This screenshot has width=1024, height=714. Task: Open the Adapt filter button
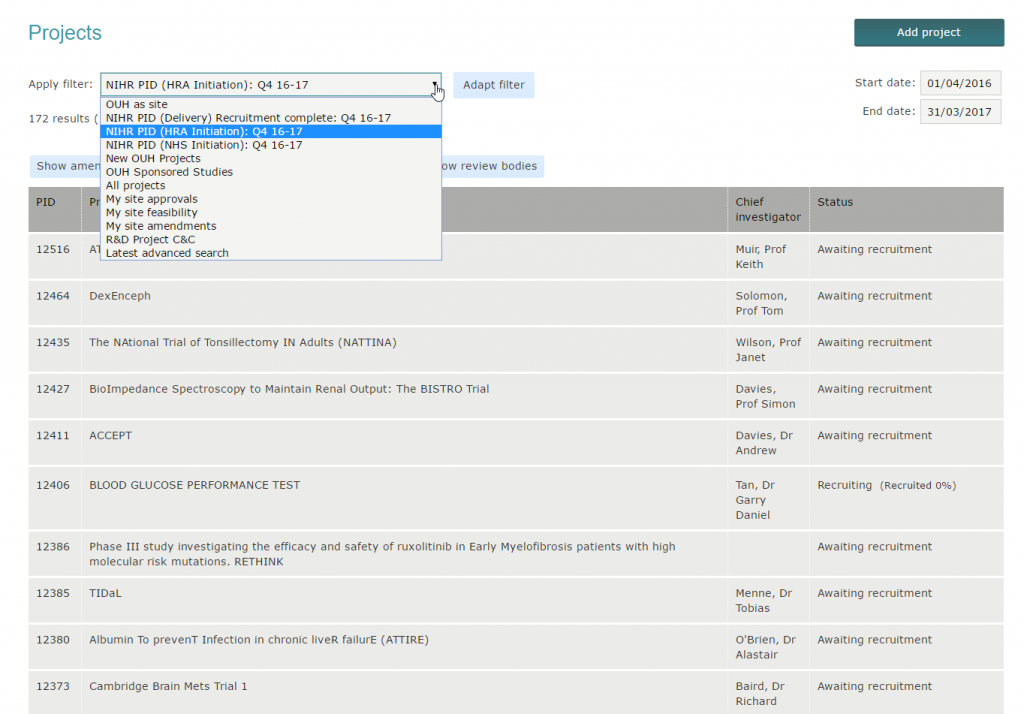[494, 85]
